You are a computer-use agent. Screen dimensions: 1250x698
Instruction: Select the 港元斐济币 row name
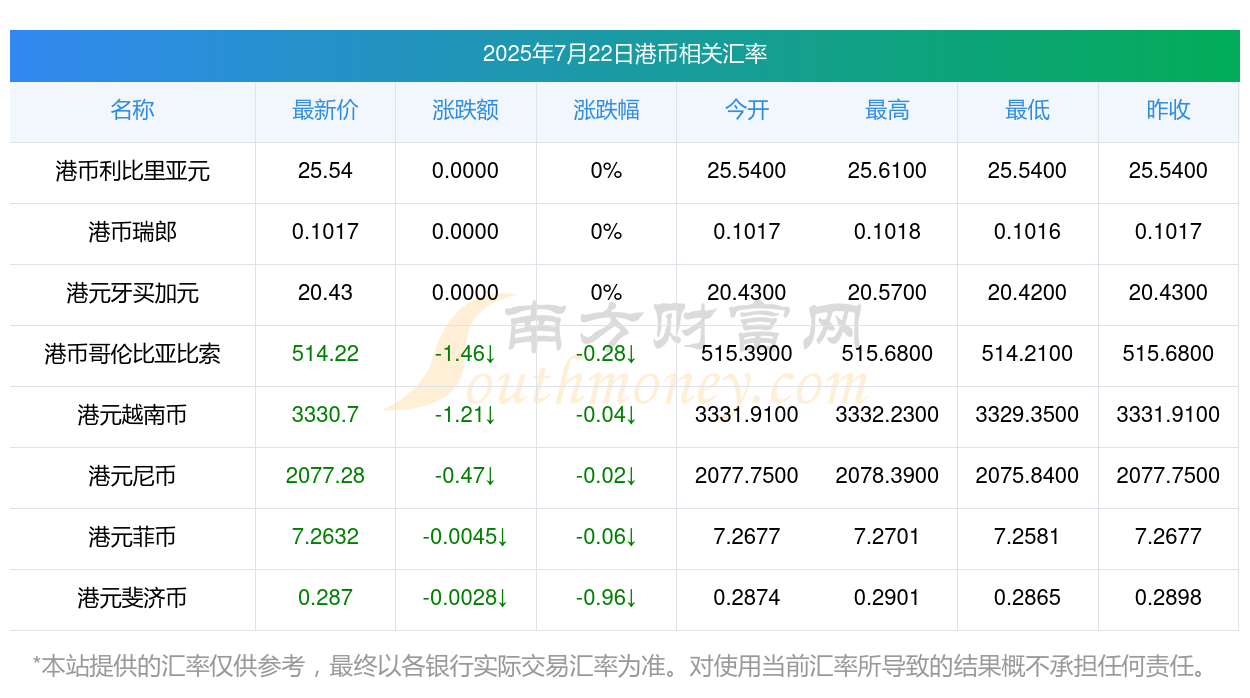pyautogui.click(x=132, y=598)
